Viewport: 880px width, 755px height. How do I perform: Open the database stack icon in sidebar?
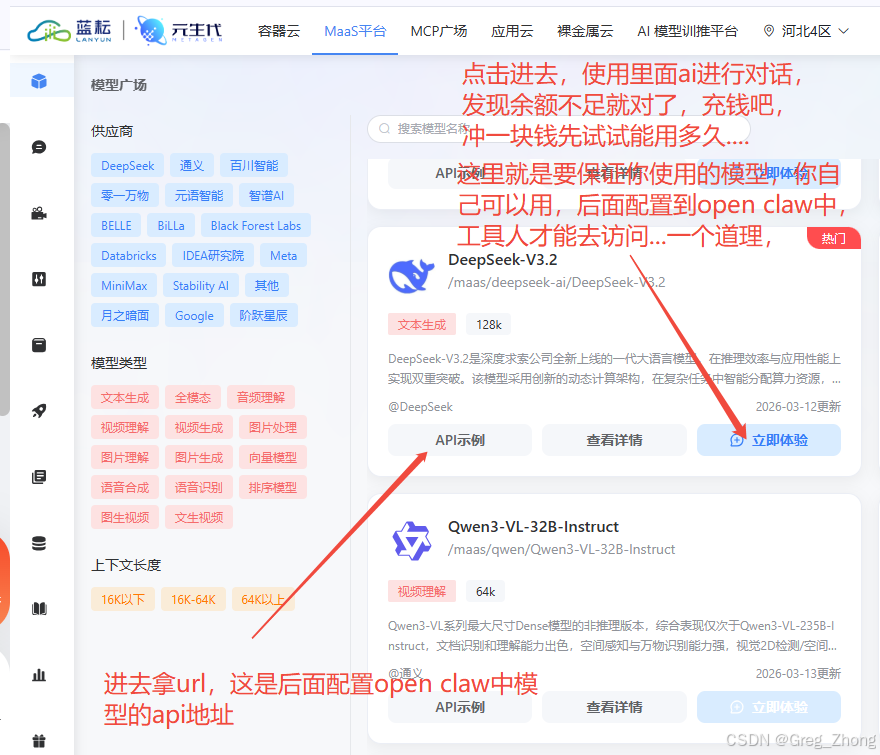point(39,543)
